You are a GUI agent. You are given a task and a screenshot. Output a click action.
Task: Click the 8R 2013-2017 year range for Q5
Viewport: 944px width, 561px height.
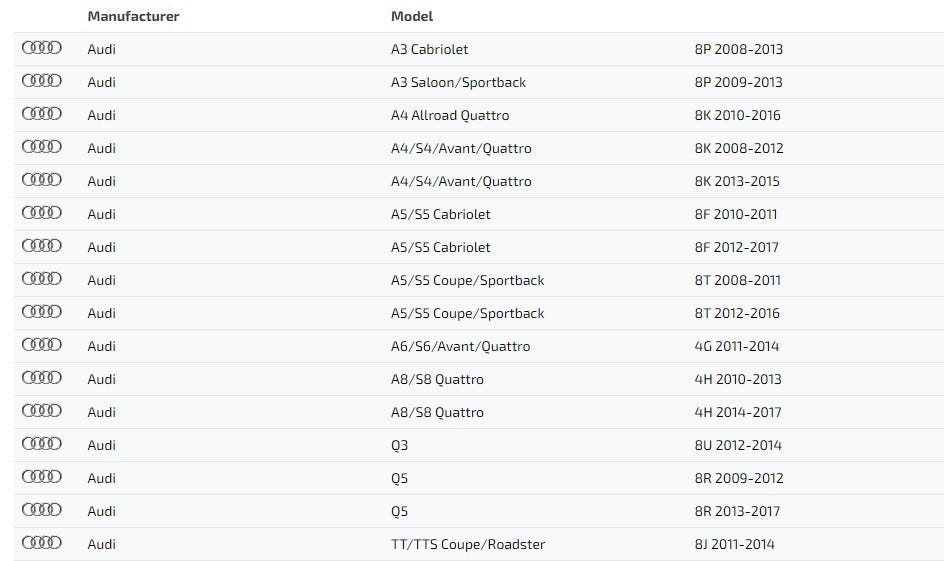click(x=737, y=511)
